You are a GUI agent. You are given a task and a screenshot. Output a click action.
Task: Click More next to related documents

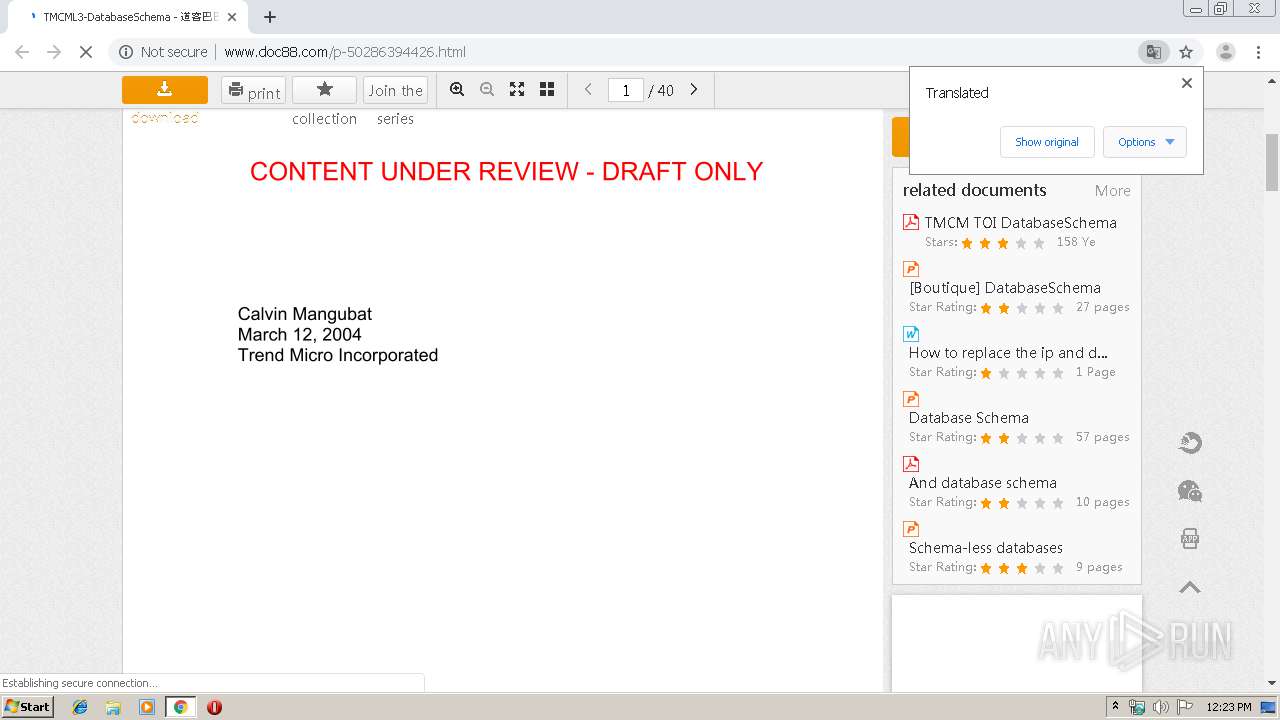(1112, 191)
